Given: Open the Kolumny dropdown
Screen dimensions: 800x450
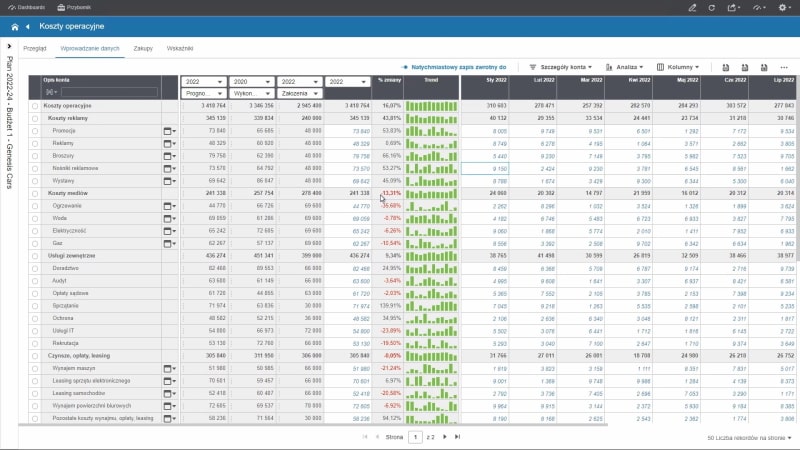Looking at the screenshot, I should (x=678, y=67).
